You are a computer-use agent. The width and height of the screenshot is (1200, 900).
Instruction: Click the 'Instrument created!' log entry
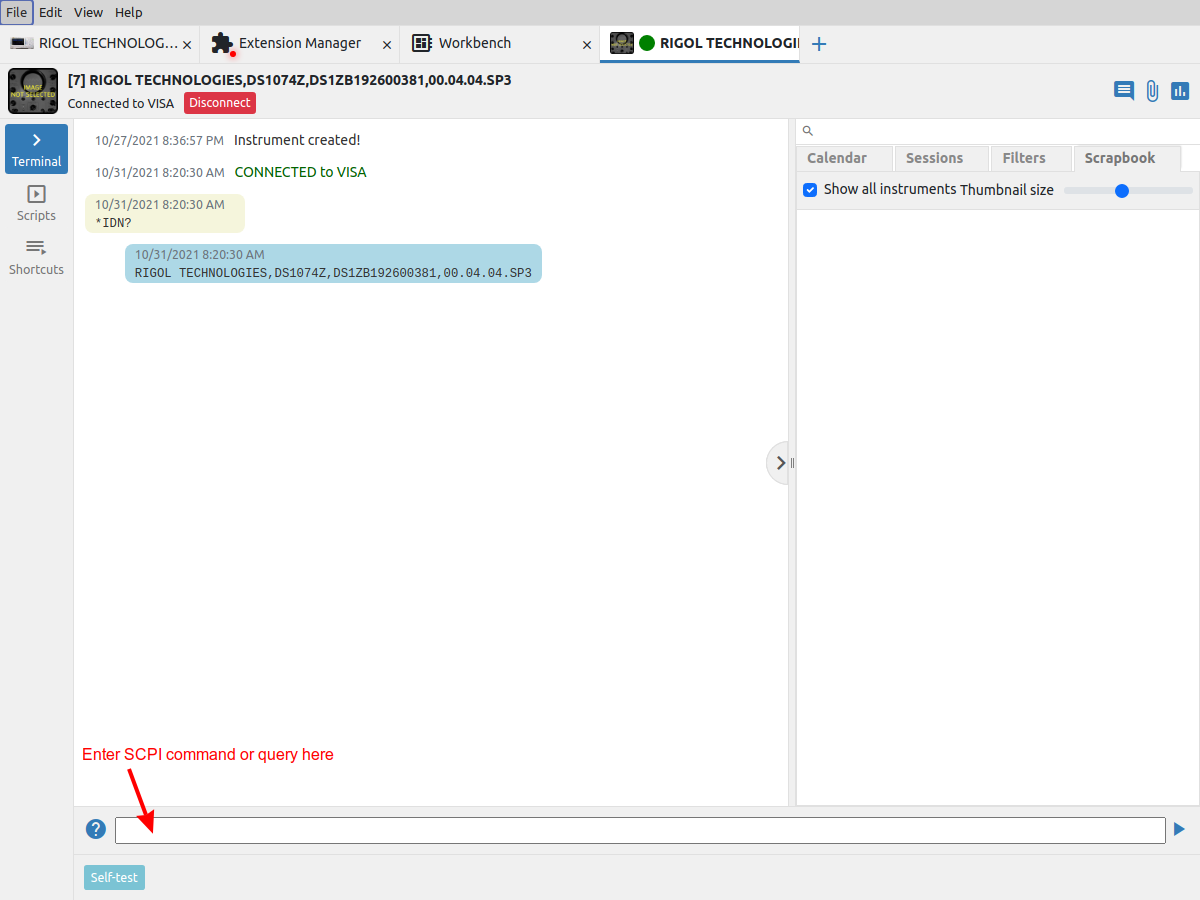click(x=297, y=140)
